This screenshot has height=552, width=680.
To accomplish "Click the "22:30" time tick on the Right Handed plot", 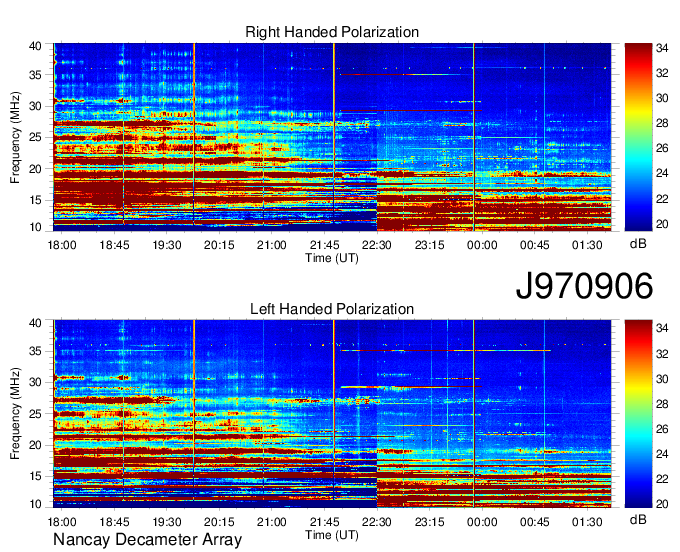I will [377, 245].
